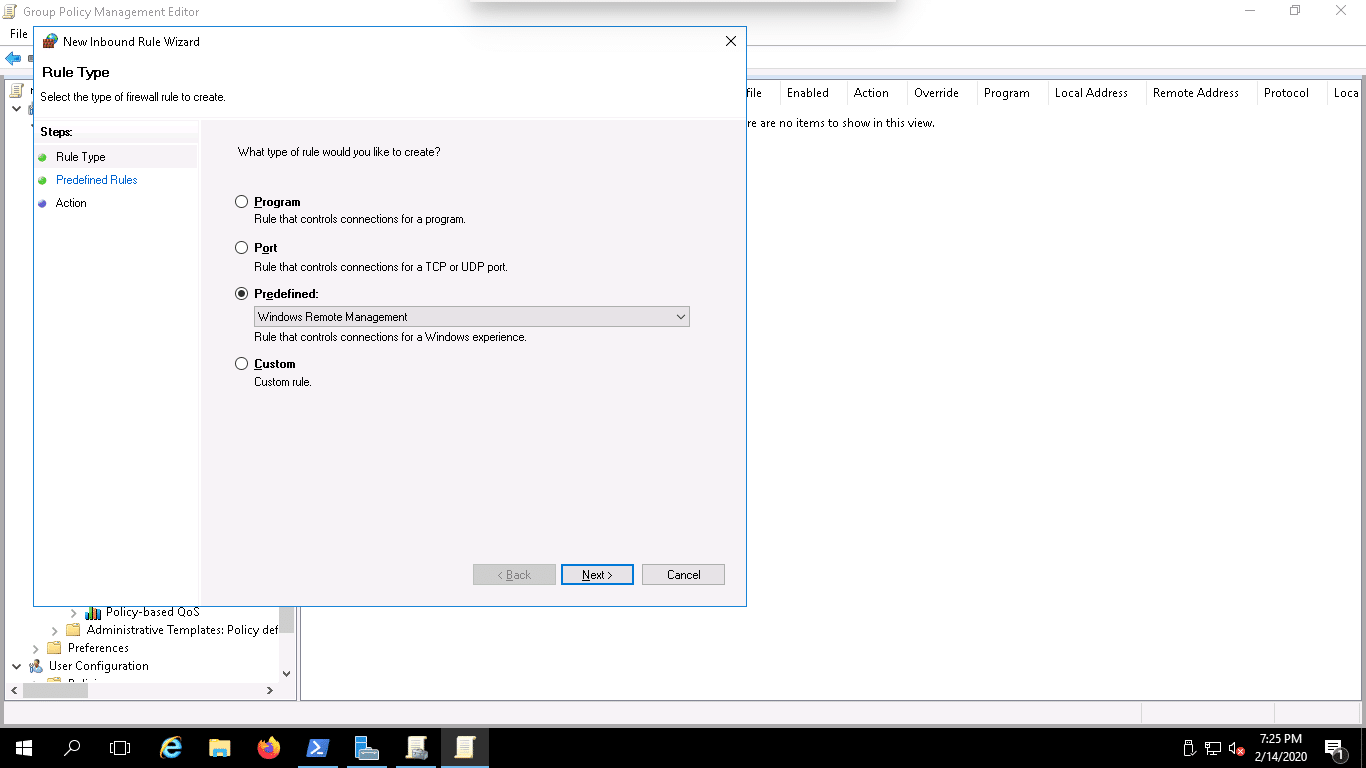Restore down the Group Policy Management Editor window

(x=1296, y=11)
